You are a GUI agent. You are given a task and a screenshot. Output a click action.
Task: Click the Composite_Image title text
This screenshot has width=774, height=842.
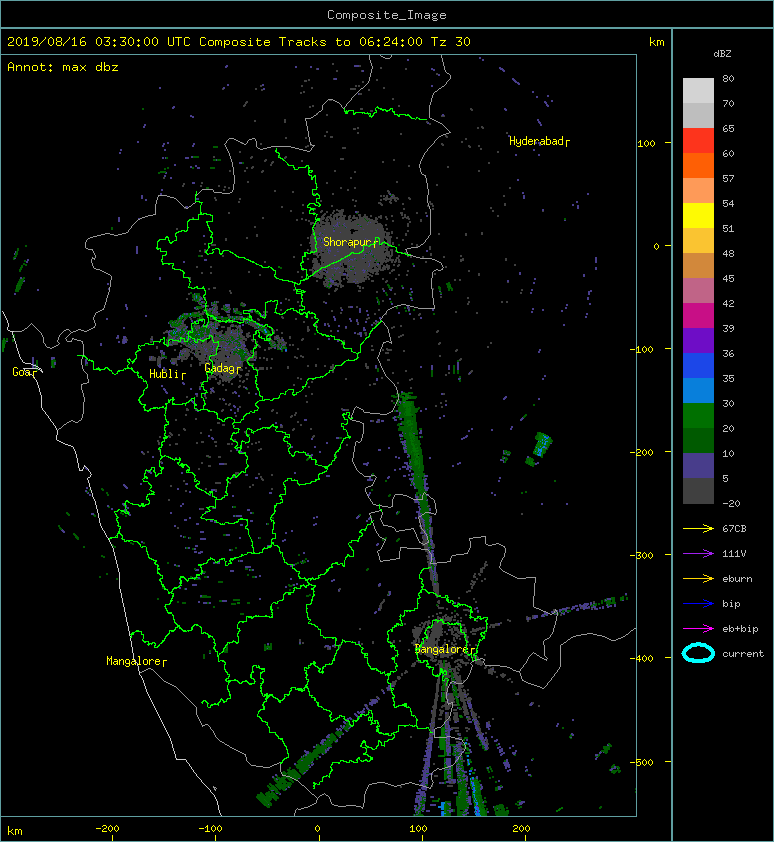(387, 15)
